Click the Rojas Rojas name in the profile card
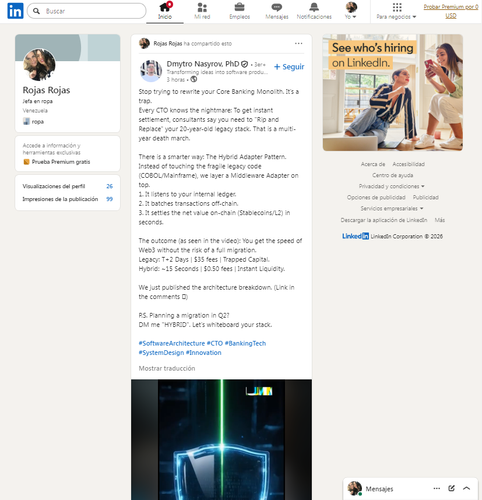Viewport: 482px width, 500px height. (x=46, y=90)
